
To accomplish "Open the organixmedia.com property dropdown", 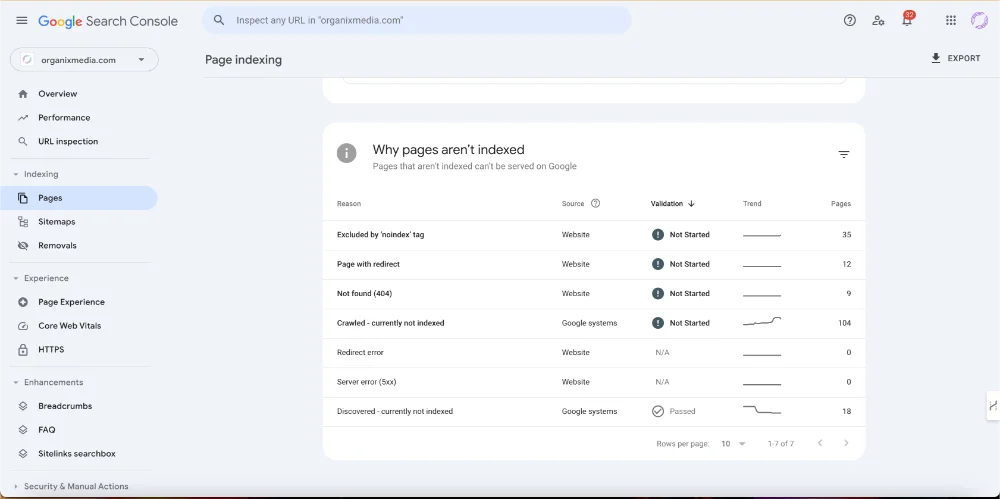I will point(84,60).
